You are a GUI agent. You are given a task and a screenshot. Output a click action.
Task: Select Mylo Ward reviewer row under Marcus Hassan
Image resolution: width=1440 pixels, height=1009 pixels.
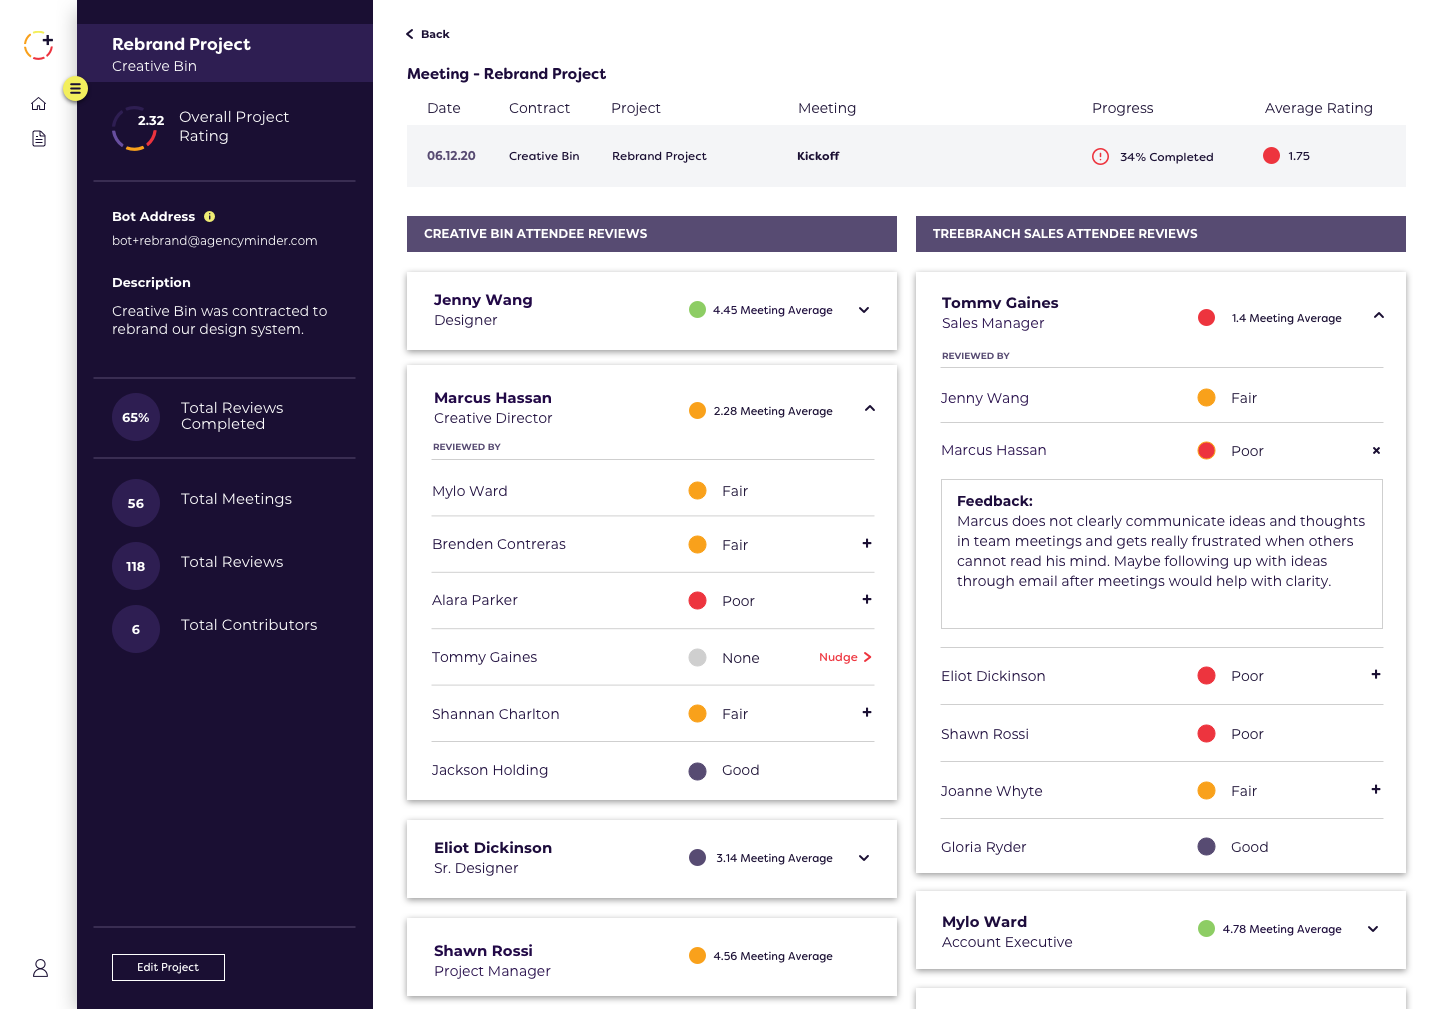[x=653, y=491]
